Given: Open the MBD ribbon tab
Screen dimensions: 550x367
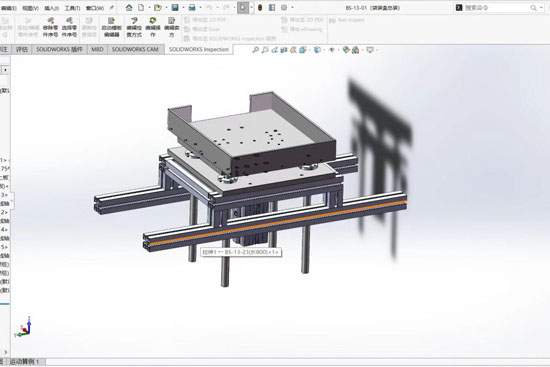Looking at the screenshot, I should (97, 49).
